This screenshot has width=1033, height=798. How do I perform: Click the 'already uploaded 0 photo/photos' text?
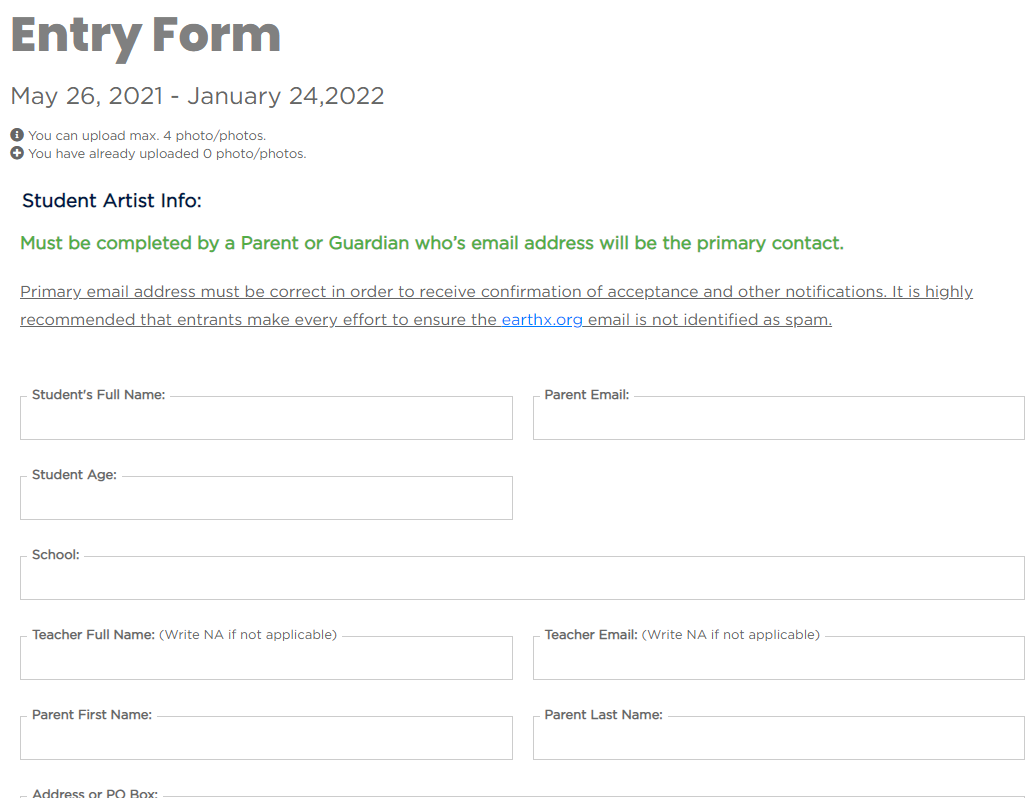(167, 154)
